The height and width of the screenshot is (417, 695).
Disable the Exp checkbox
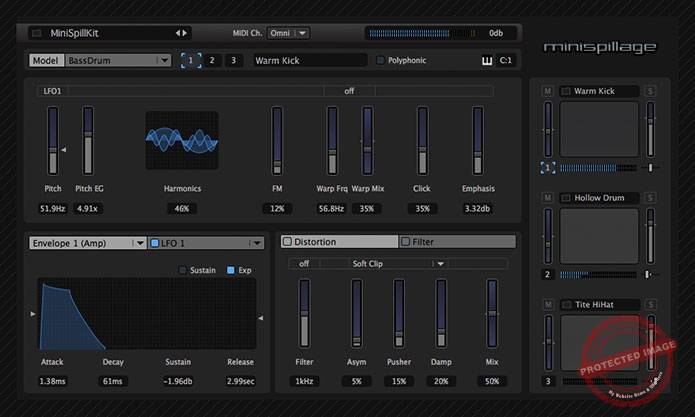pyautogui.click(x=230, y=270)
